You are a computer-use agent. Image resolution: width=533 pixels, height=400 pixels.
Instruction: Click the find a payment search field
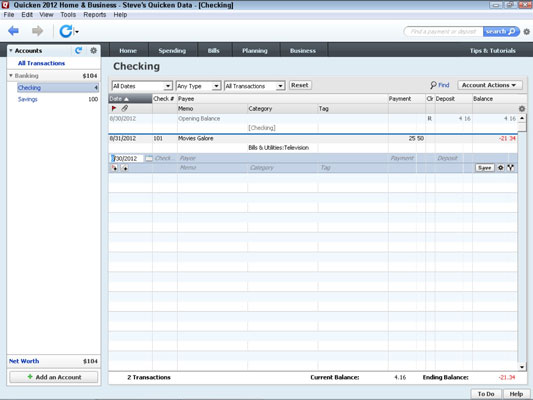443,32
